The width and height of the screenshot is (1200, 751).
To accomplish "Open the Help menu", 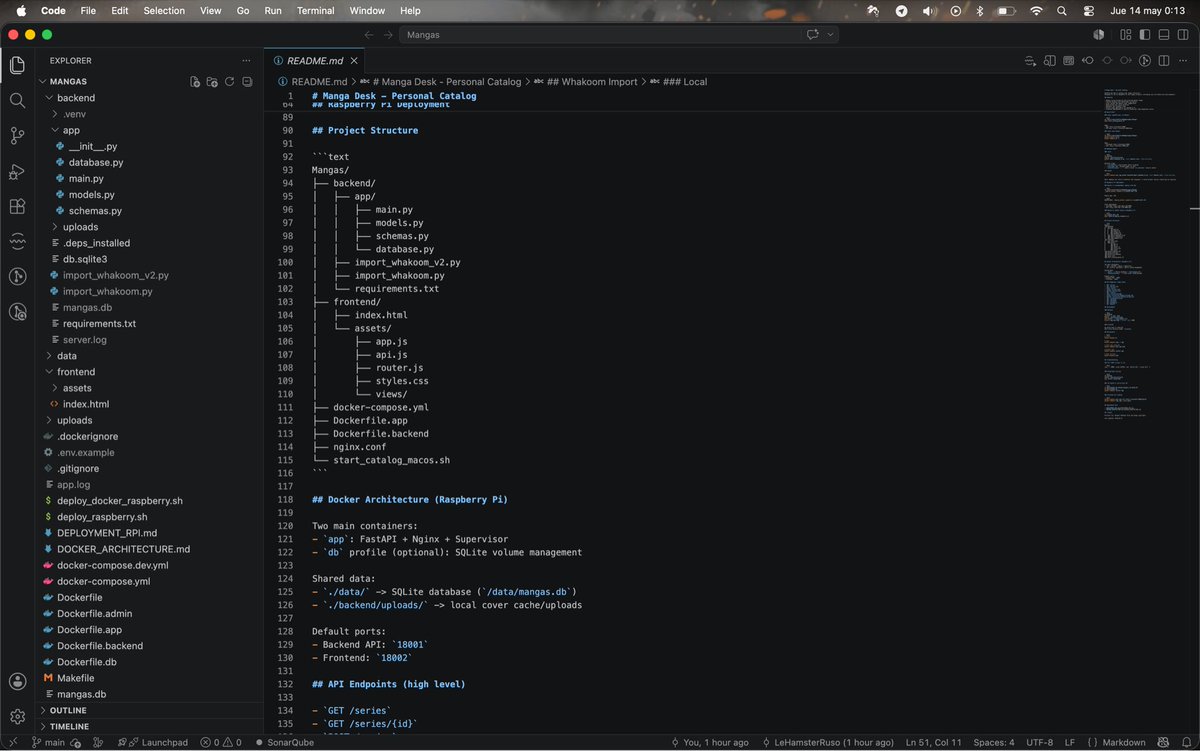I will point(410,10).
